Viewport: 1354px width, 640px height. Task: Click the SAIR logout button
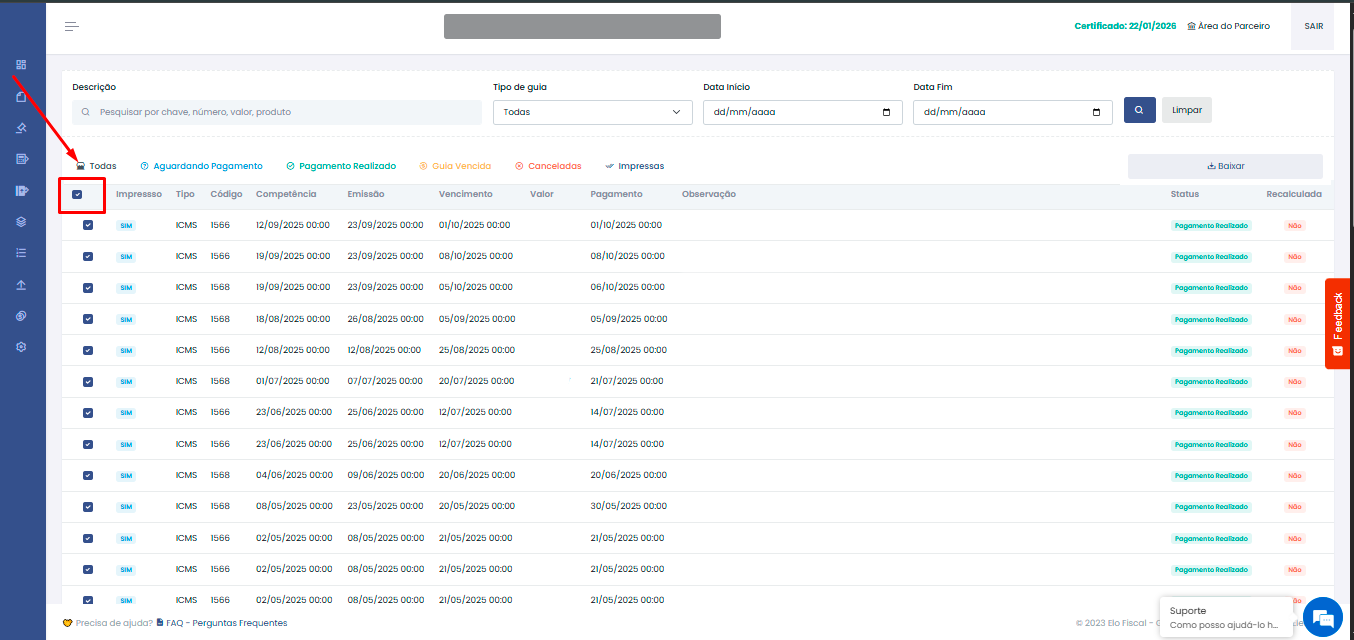(x=1313, y=26)
